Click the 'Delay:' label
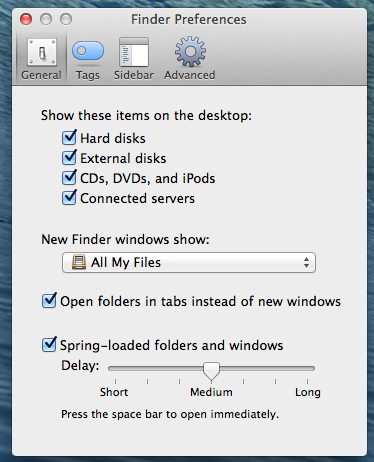 [x=80, y=366]
